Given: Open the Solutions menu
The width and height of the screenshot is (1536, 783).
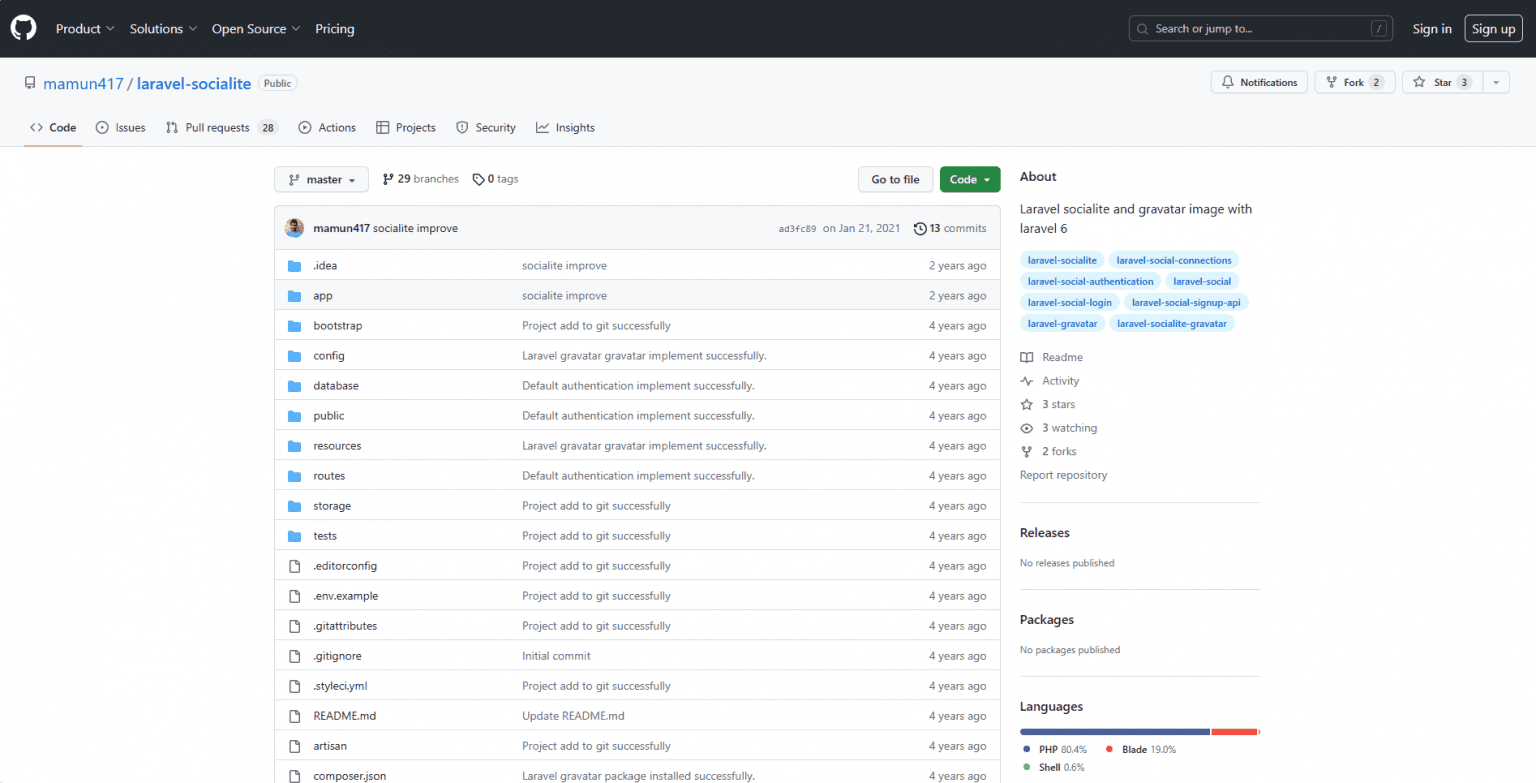Looking at the screenshot, I should [157, 28].
